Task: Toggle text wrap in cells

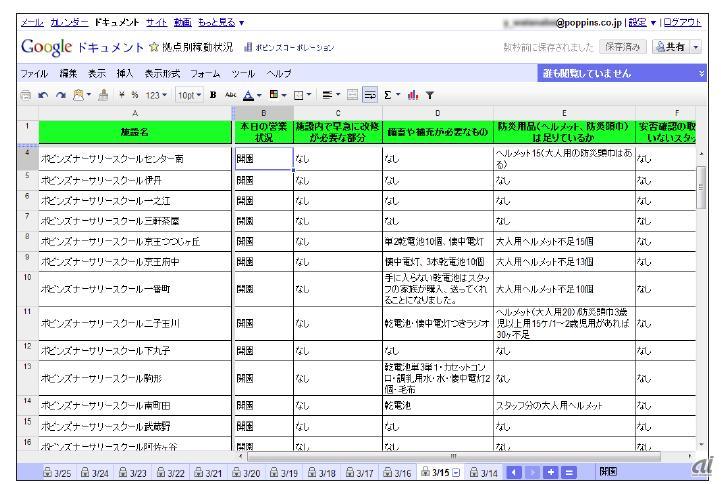Action: 371,96
